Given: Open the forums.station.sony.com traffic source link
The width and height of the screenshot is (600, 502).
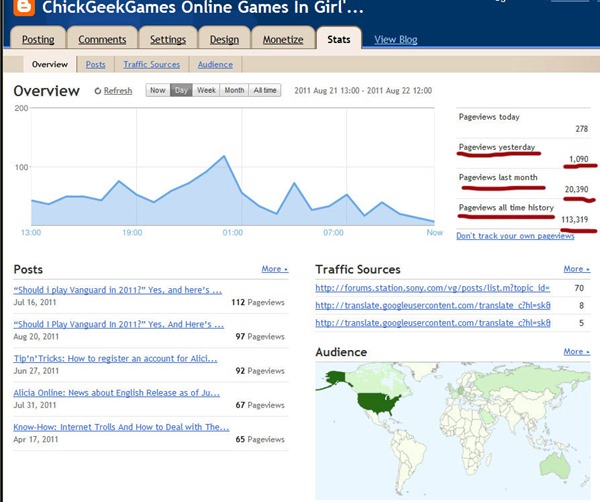Looking at the screenshot, I should 432,288.
